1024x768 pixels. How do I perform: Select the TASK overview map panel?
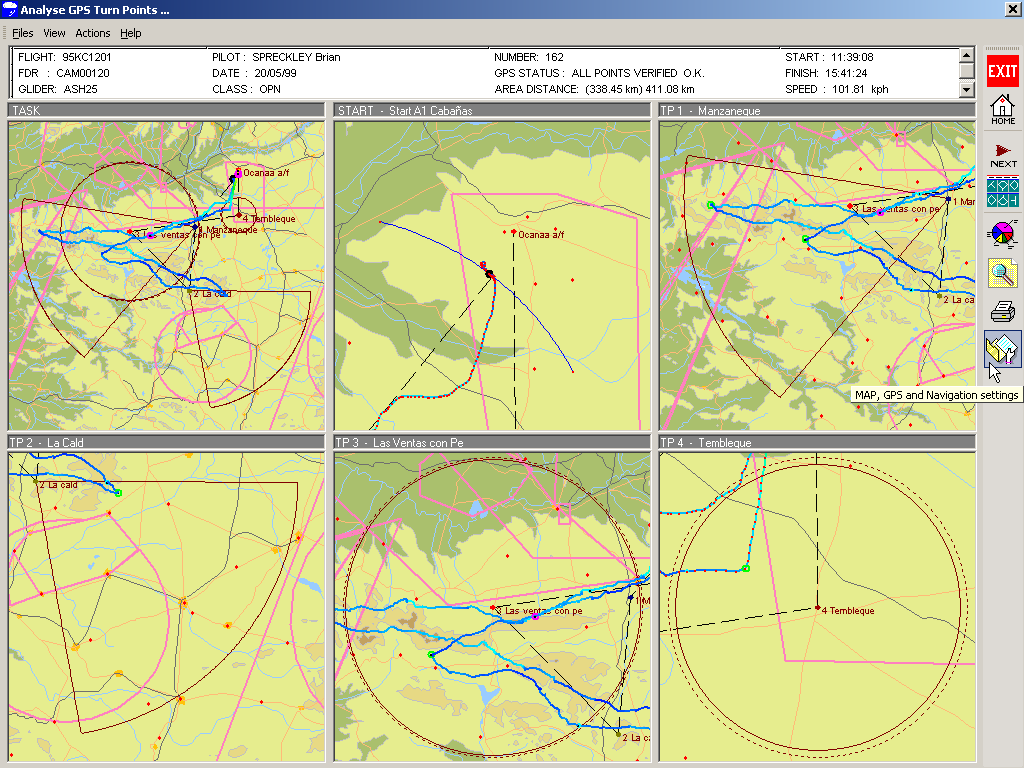pyautogui.click(x=166, y=275)
